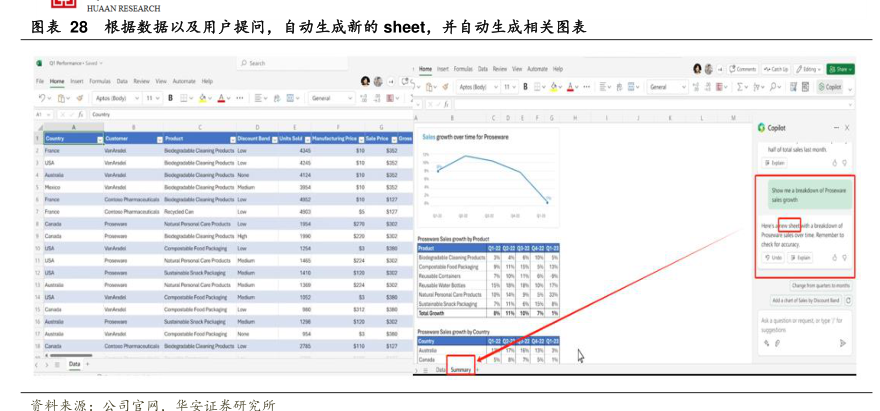Click Borders icon in left window
Image resolution: width=880 pixels, height=411 pixels.
(x=184, y=98)
